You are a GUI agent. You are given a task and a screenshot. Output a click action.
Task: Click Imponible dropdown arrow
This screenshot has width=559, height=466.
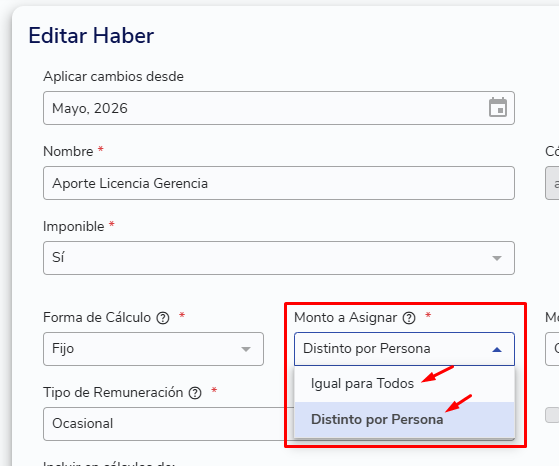497,258
